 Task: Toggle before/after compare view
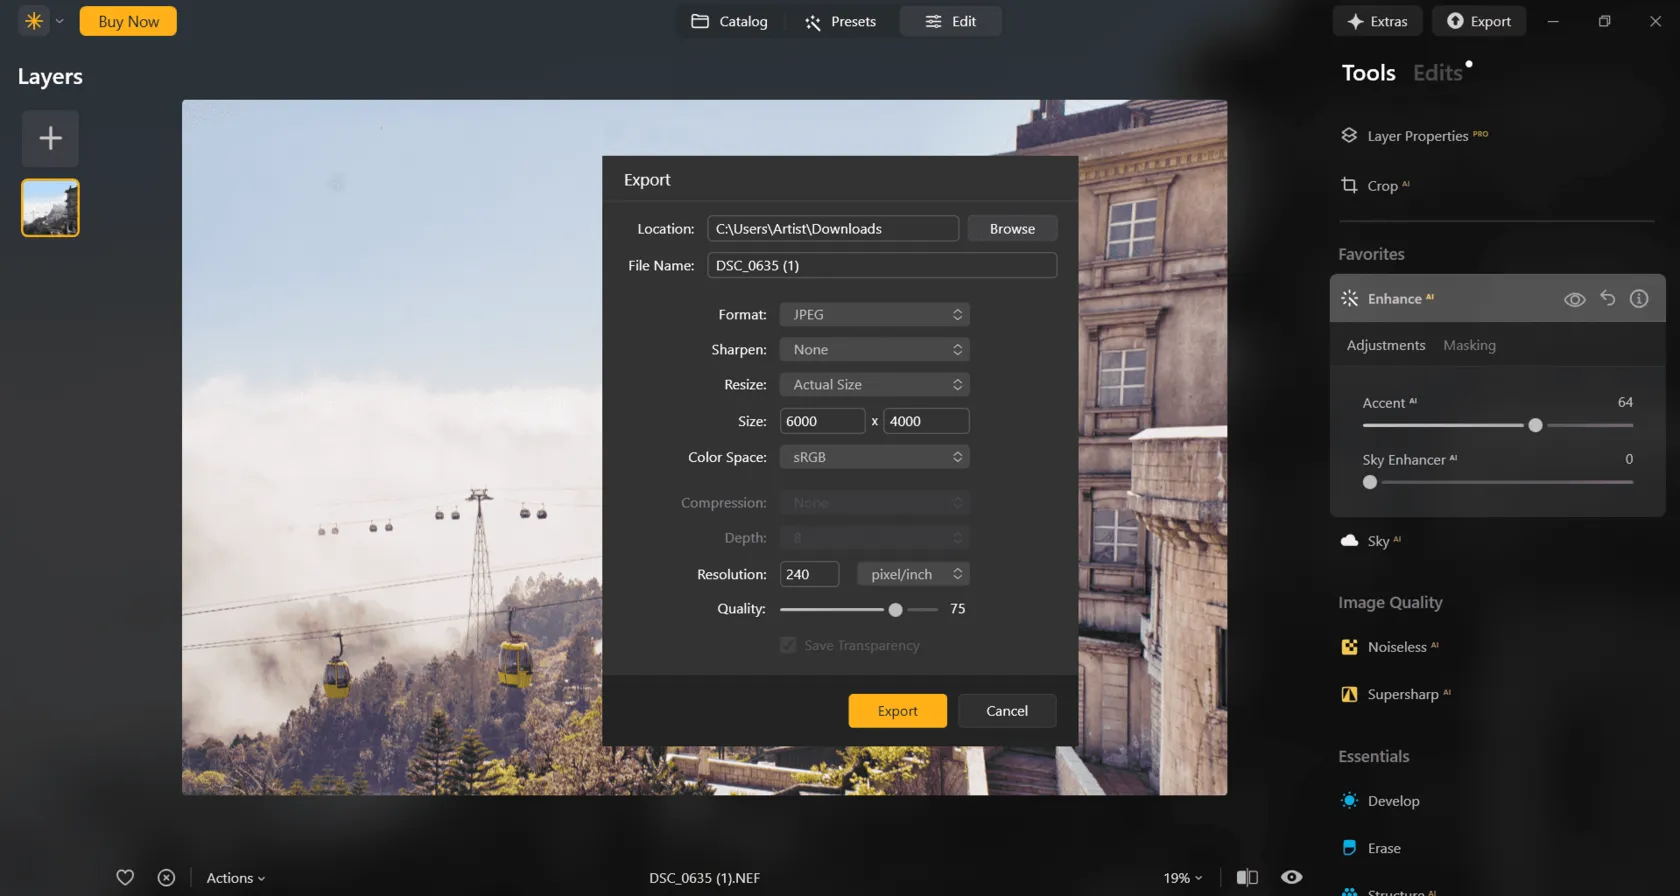[1247, 877]
